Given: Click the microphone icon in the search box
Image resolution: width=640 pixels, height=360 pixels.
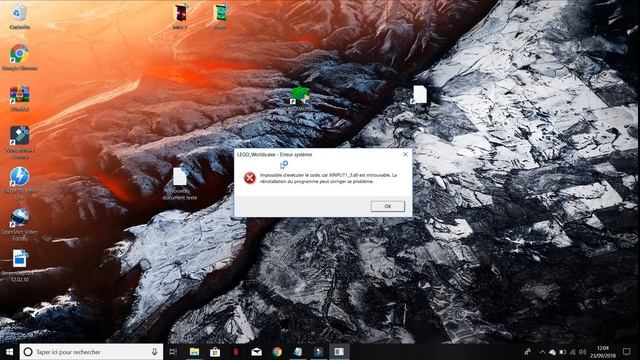Looking at the screenshot, I should point(154,351).
